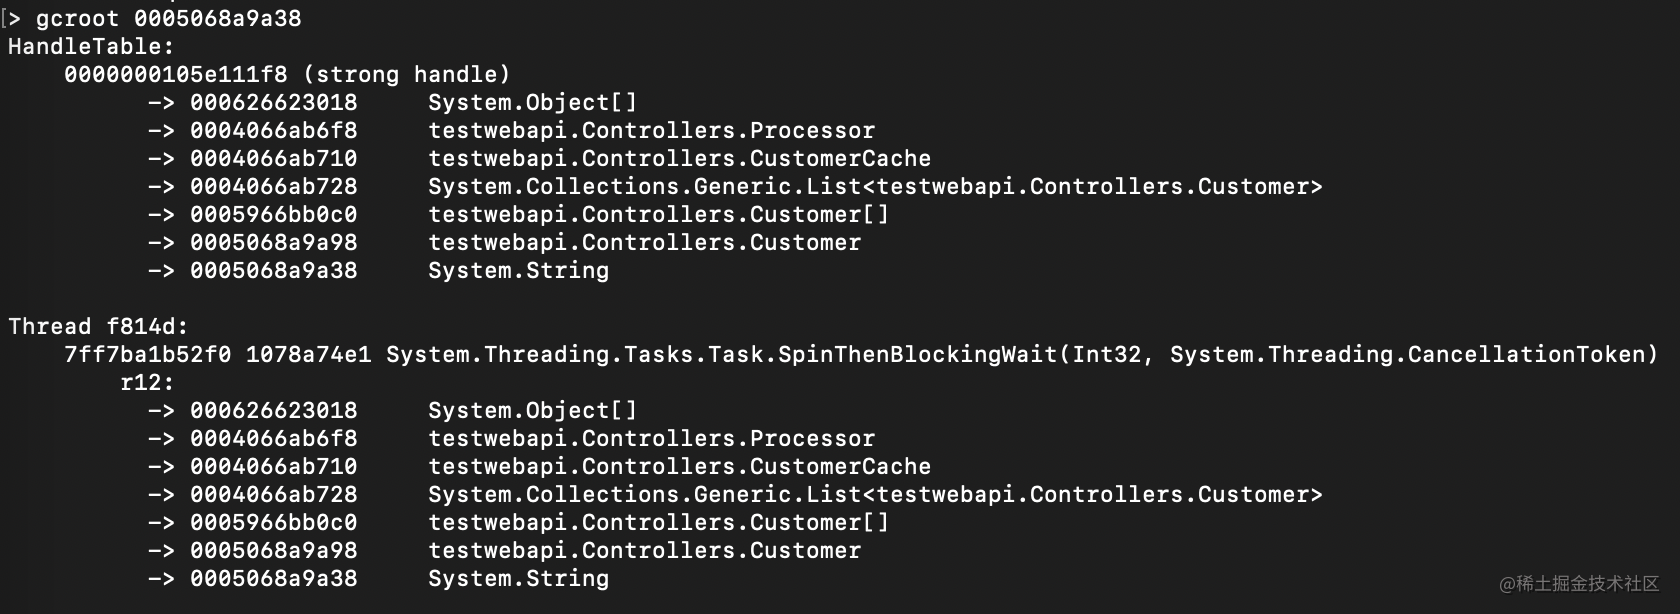This screenshot has width=1680, height=614.
Task: Click the Thread f814d: heading
Action: (x=98, y=327)
